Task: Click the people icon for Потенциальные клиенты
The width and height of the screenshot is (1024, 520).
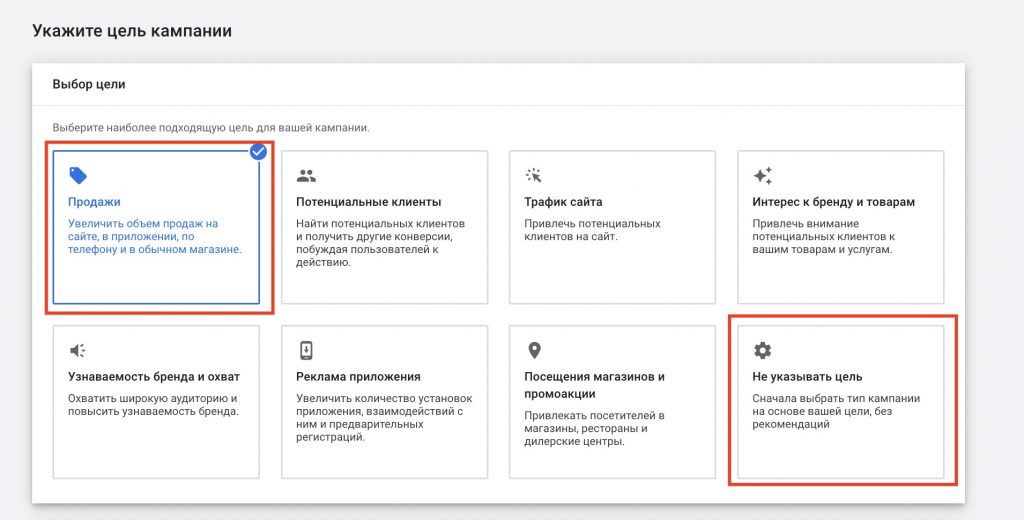Action: coord(306,175)
